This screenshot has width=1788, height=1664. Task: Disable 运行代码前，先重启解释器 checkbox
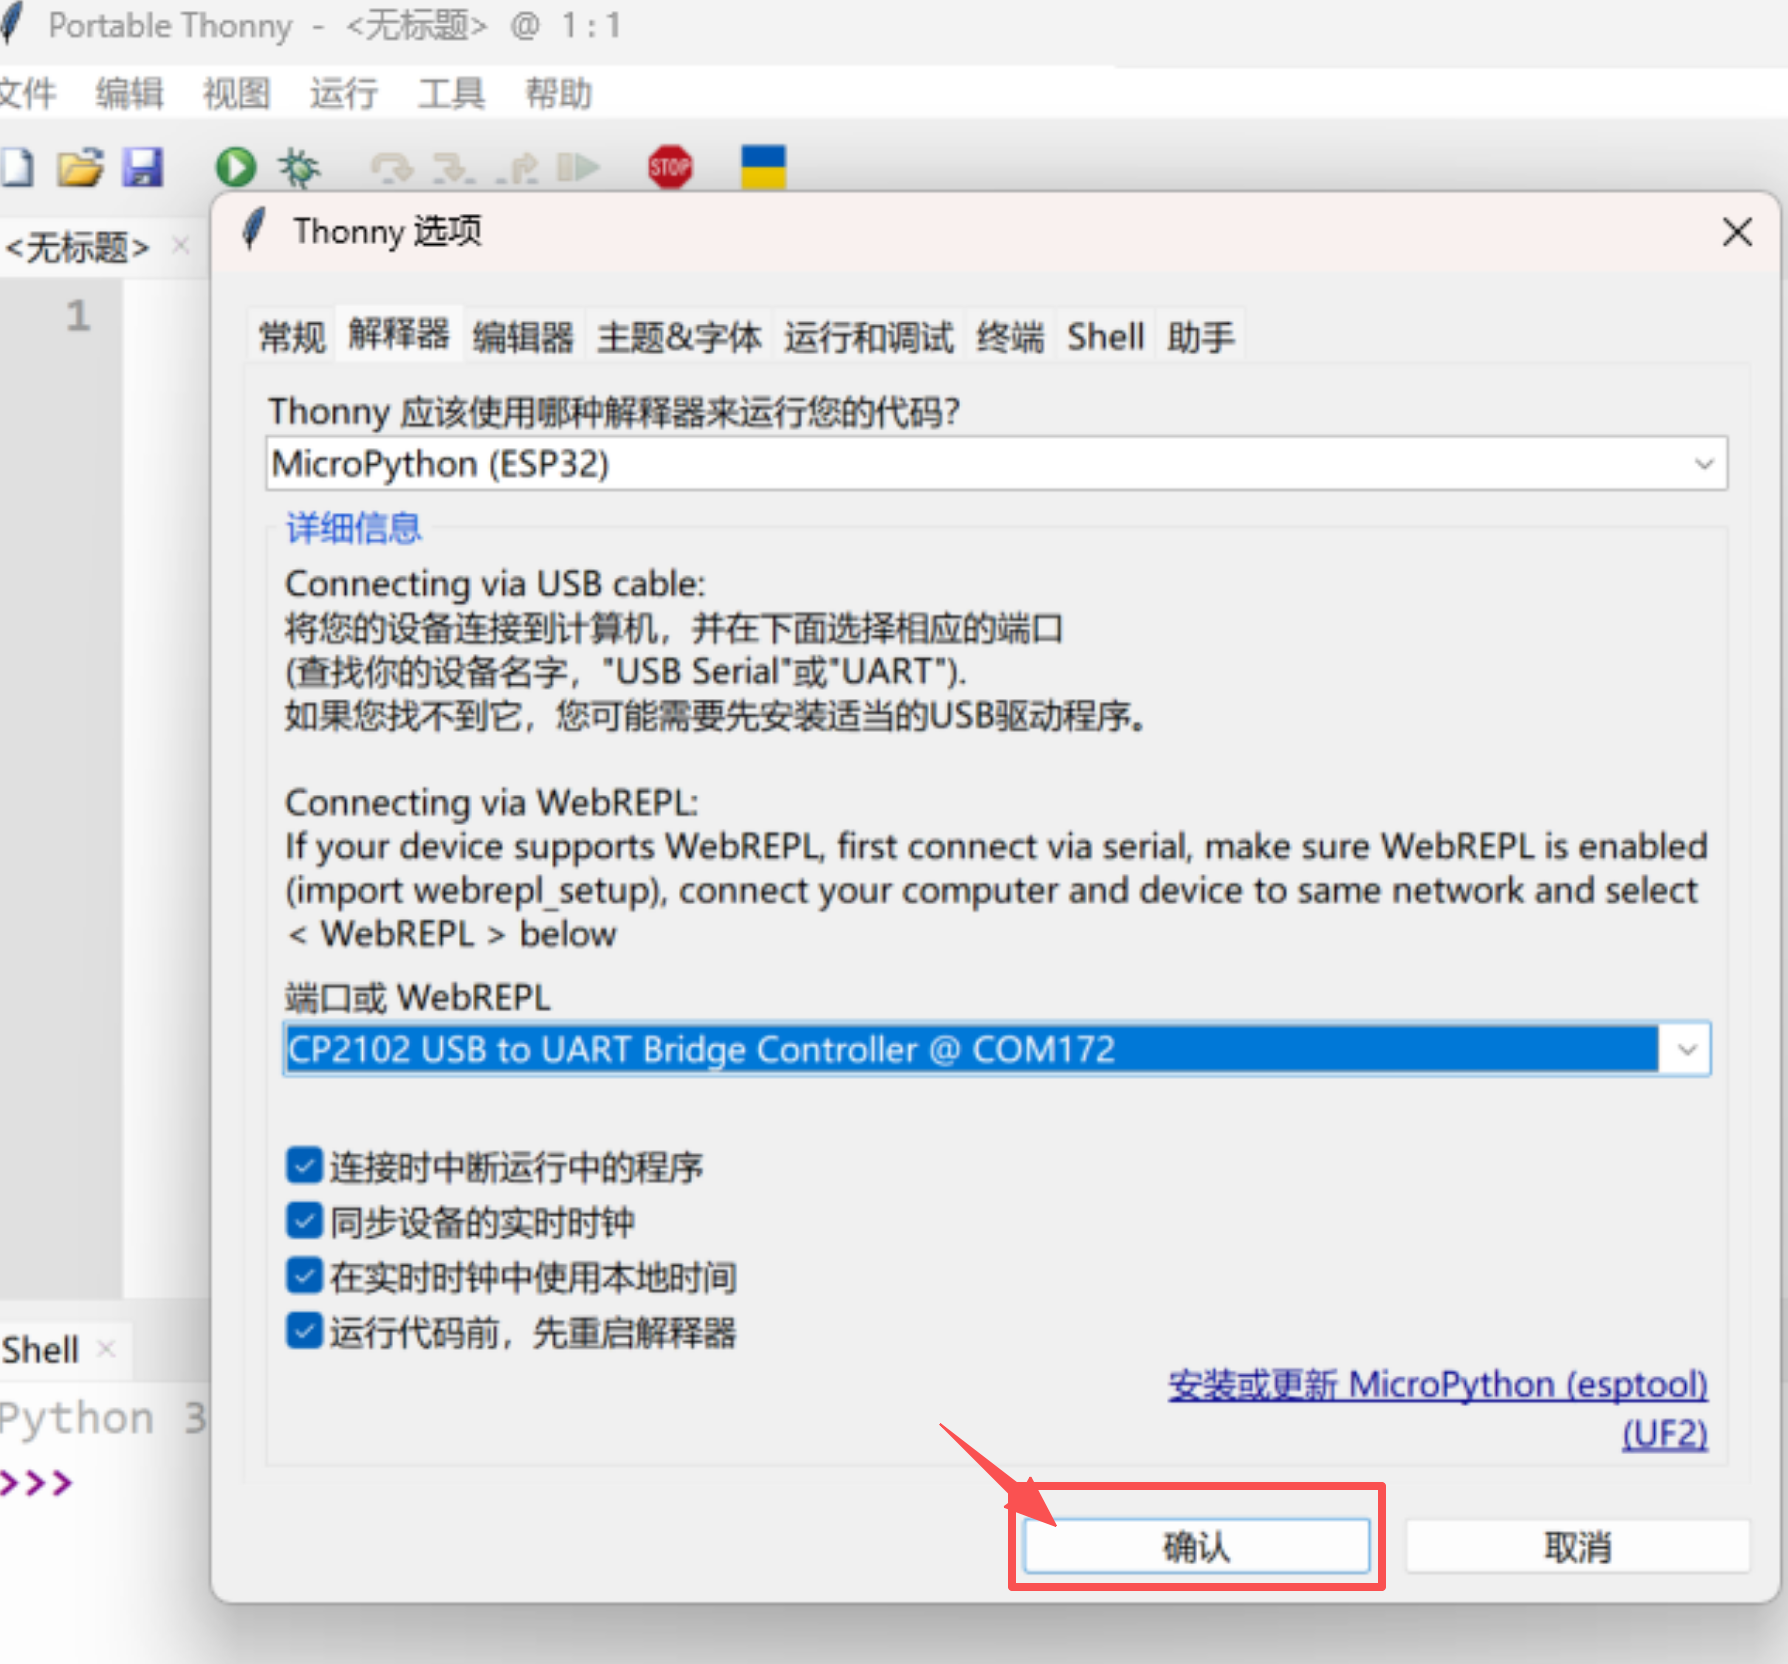pos(304,1331)
